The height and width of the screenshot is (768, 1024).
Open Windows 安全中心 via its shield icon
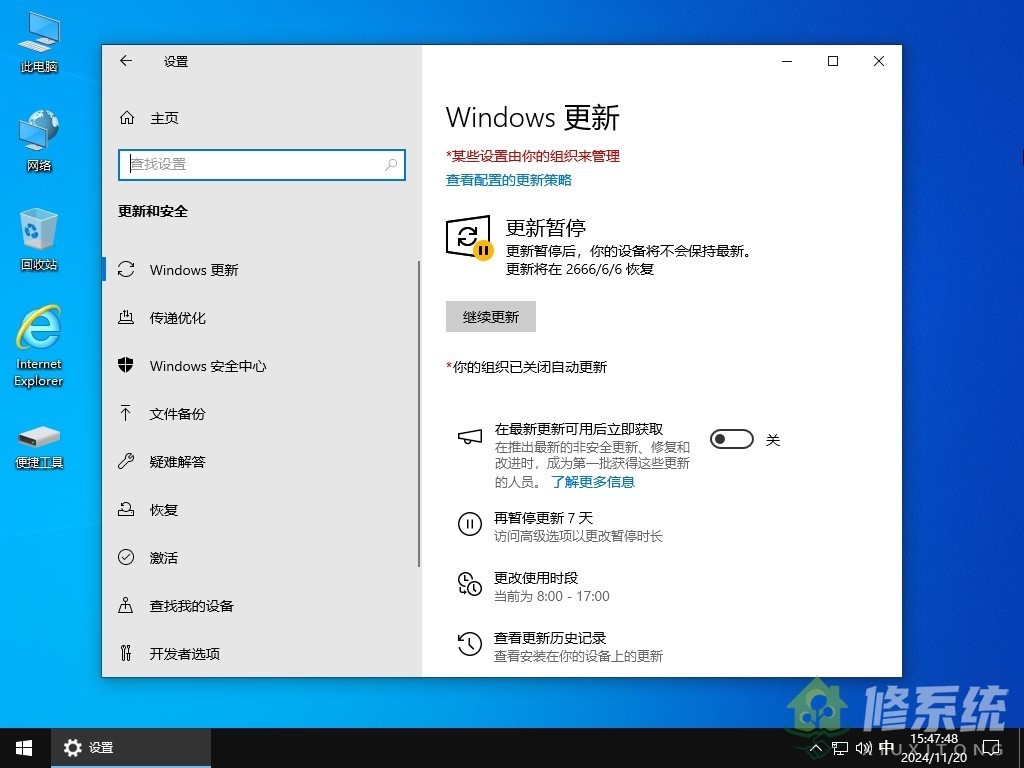point(126,366)
